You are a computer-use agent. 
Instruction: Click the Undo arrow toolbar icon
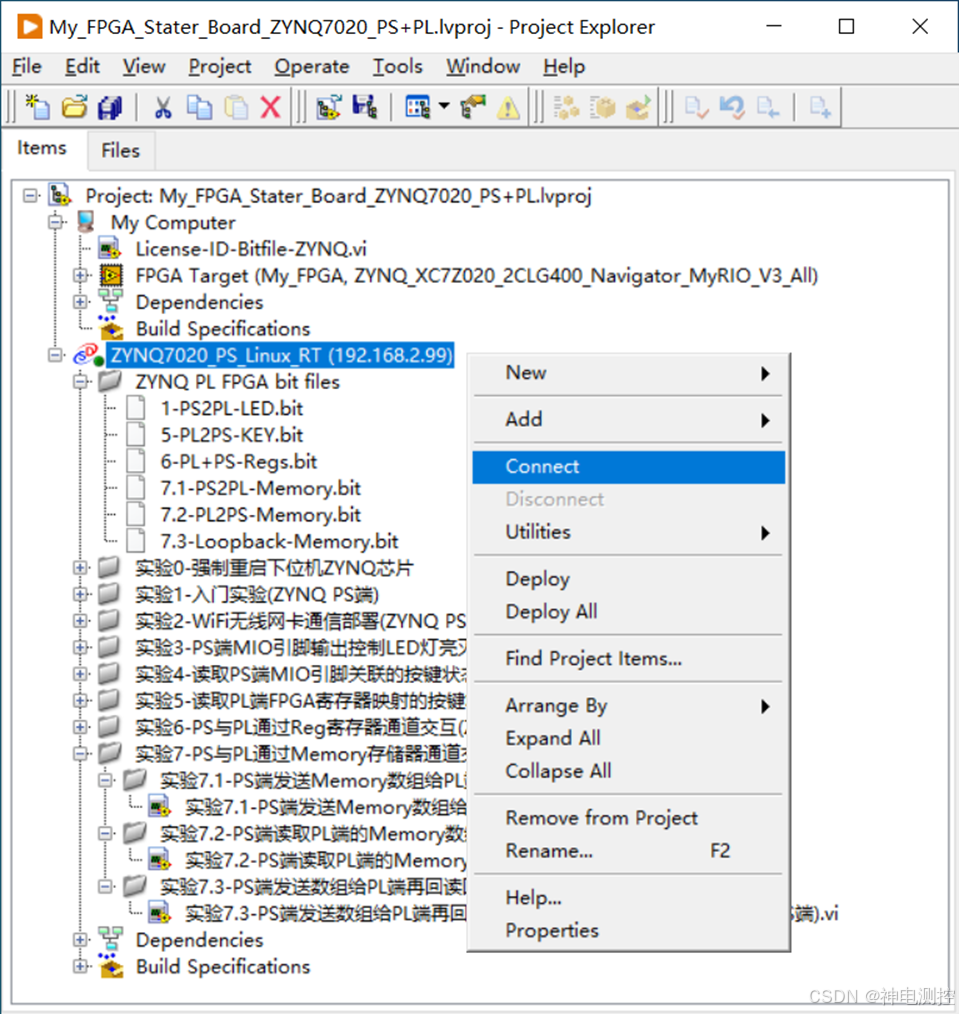[x=732, y=107]
